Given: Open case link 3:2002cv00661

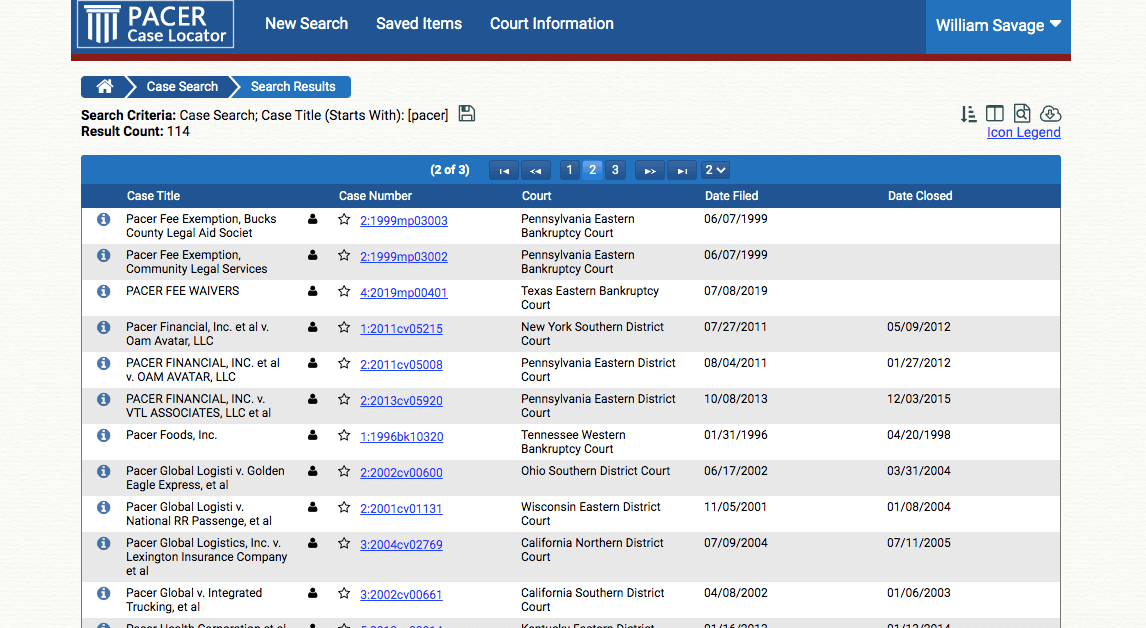Looking at the screenshot, I should (401, 594).
